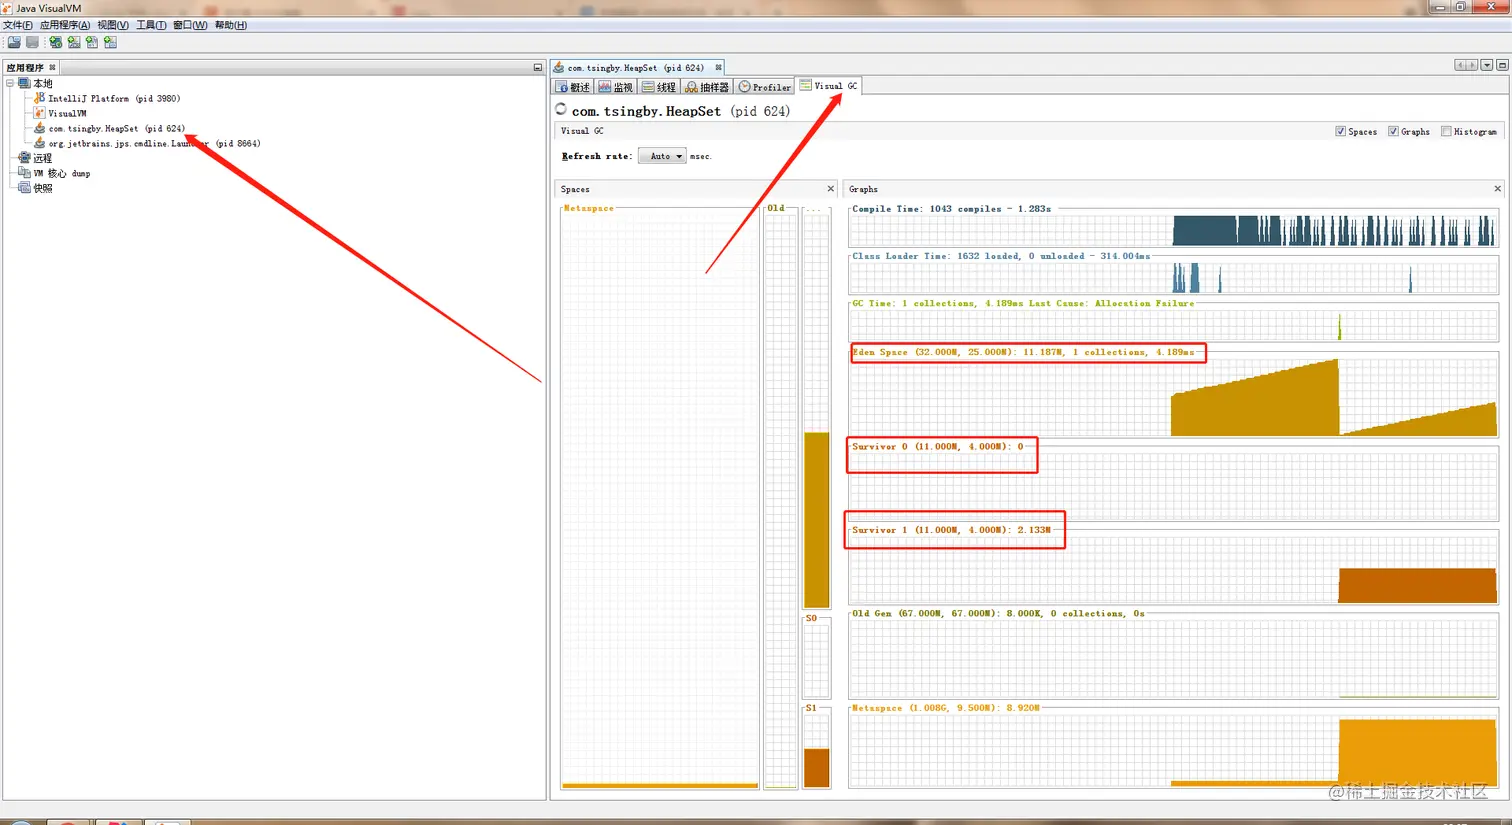Click the Class Loader Time graph

pyautogui.click(x=1173, y=278)
